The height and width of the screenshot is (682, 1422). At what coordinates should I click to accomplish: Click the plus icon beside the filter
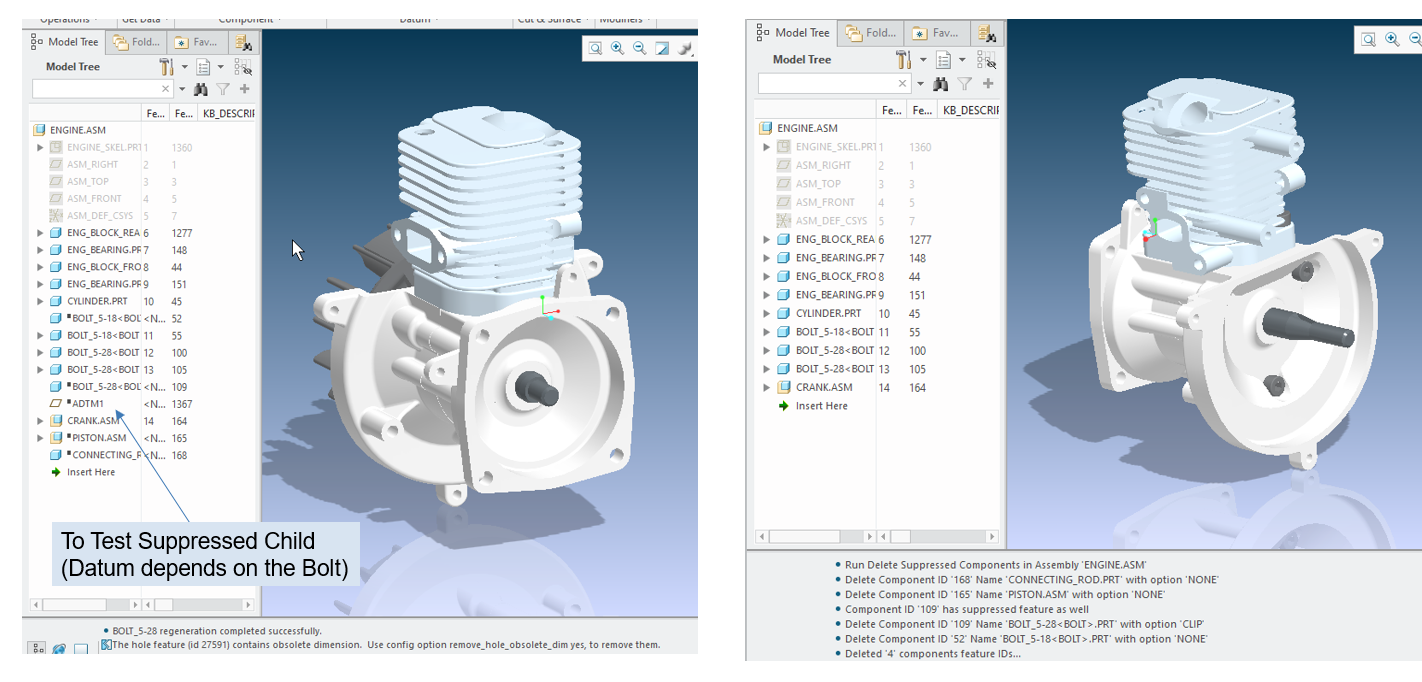pyautogui.click(x=244, y=88)
